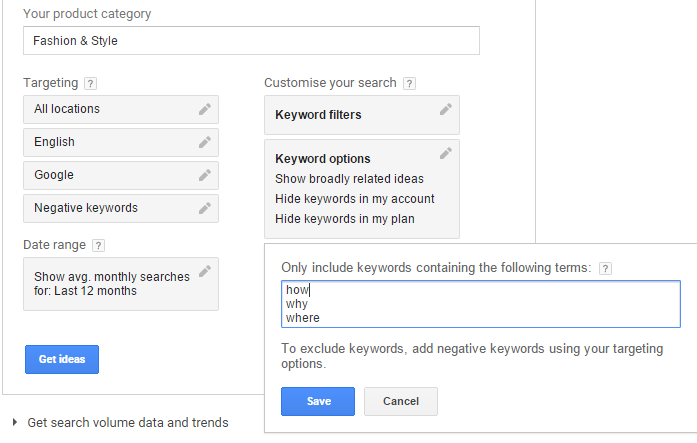Click the Keyword options pencil icon

tap(446, 153)
